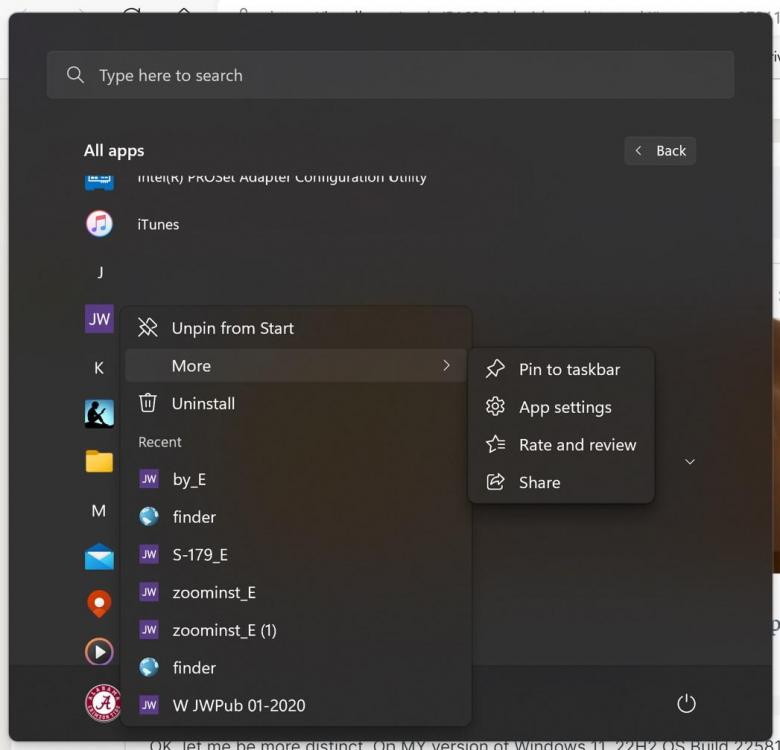Click JW icon beside W JWPub 01-2020
780x750 pixels.
coord(149,705)
